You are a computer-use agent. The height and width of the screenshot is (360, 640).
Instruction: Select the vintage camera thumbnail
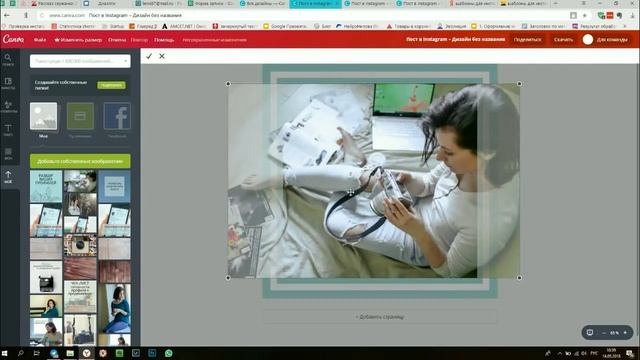pos(80,245)
